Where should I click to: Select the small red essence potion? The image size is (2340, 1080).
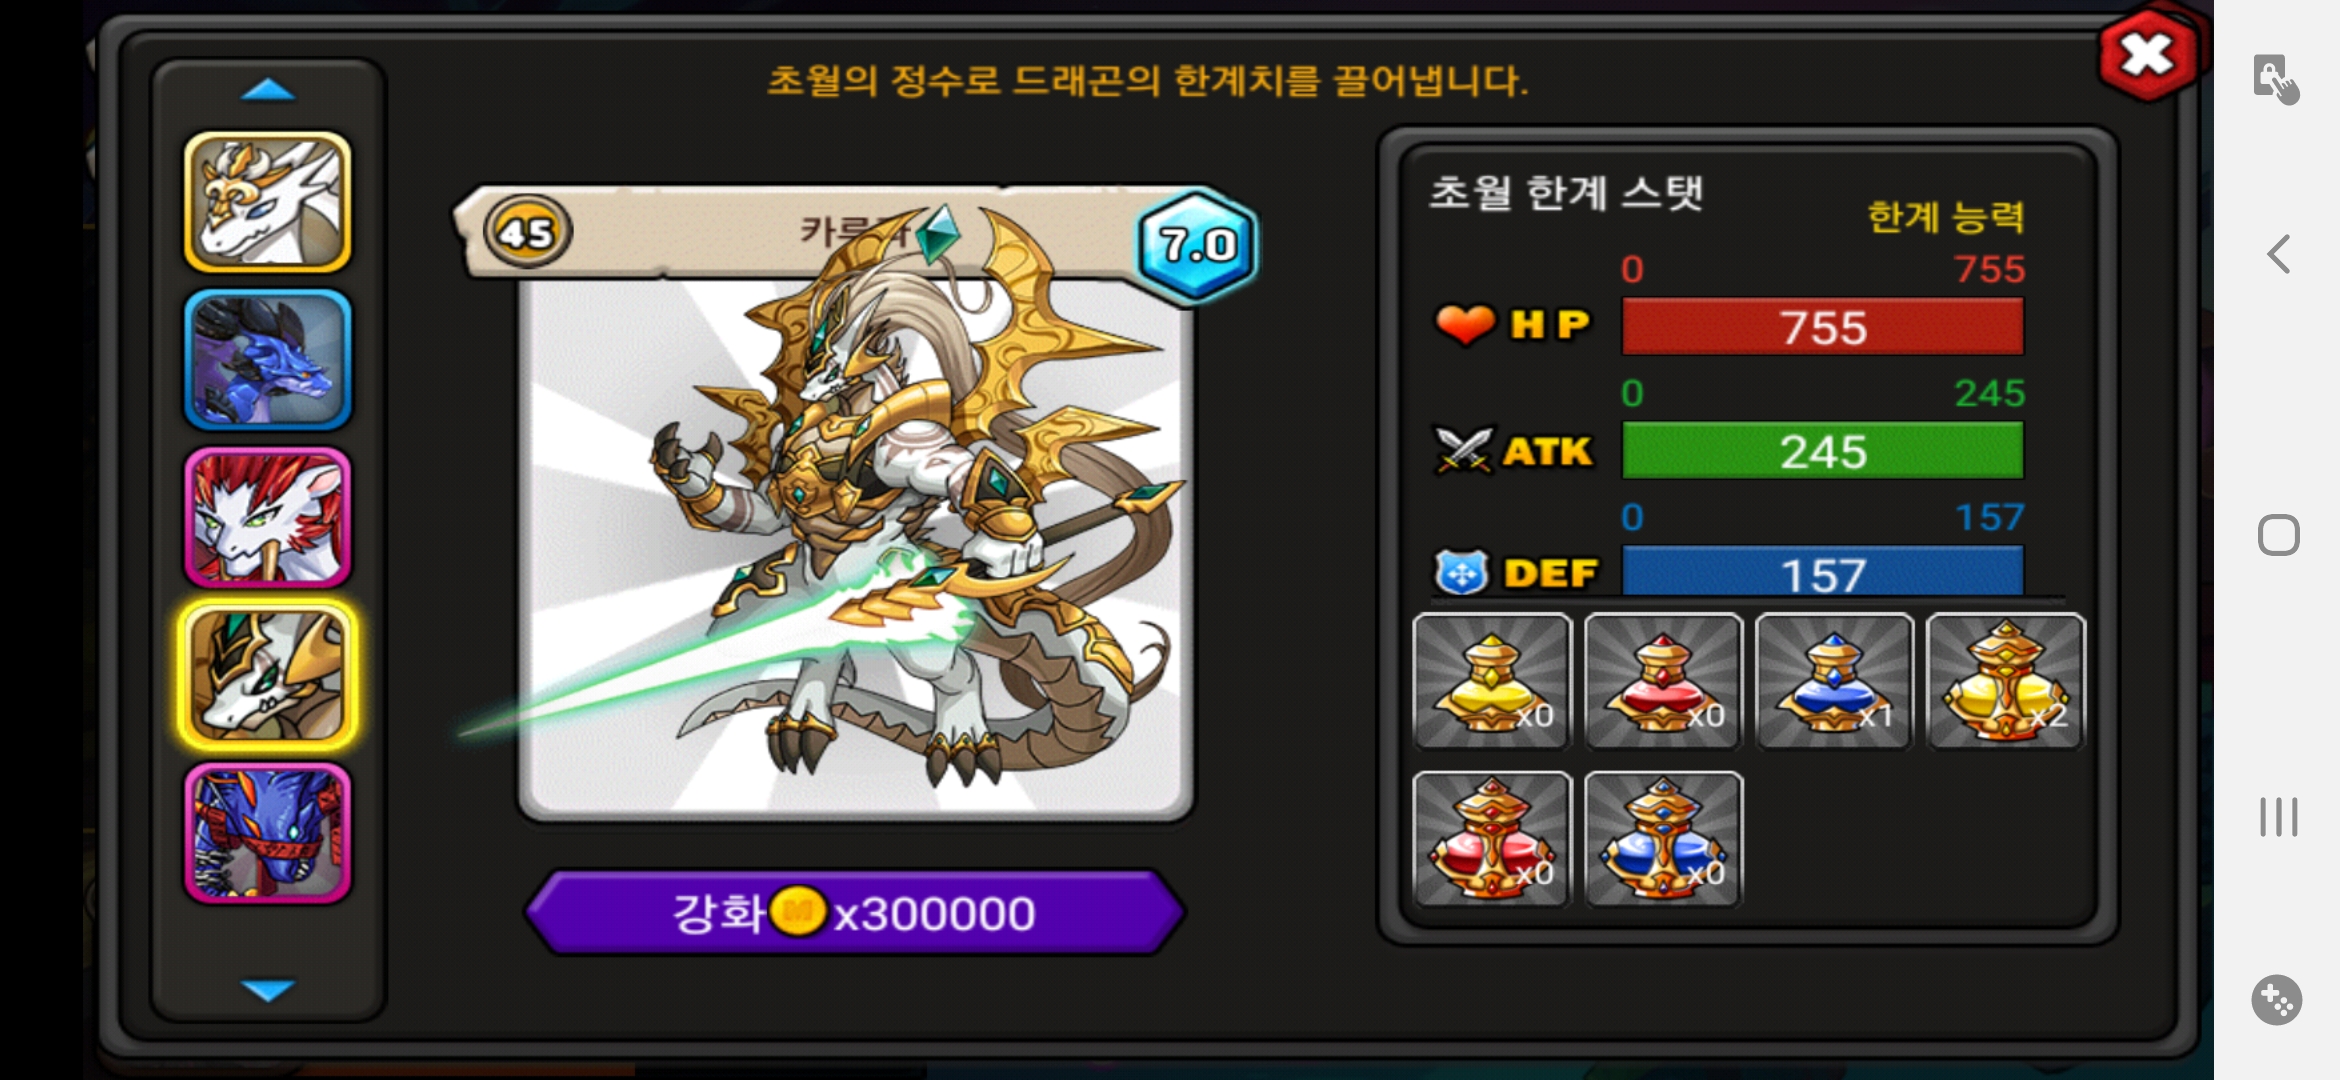pos(1663,681)
